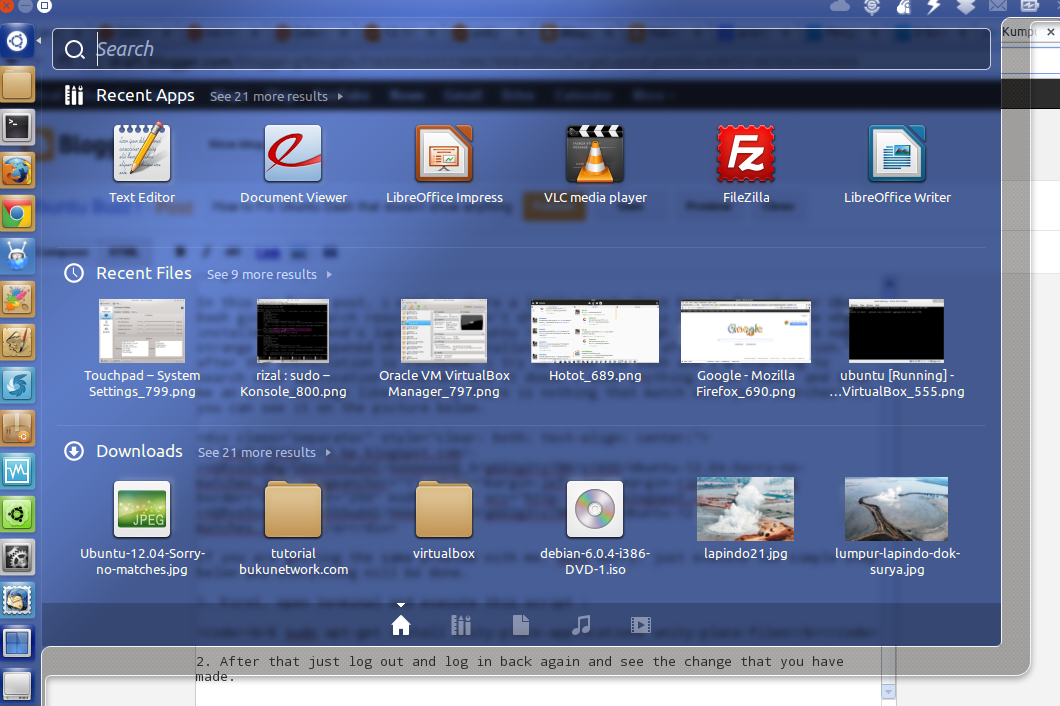Expand Recent Apps to see 21 more results
The width and height of the screenshot is (1060, 706).
tap(268, 96)
